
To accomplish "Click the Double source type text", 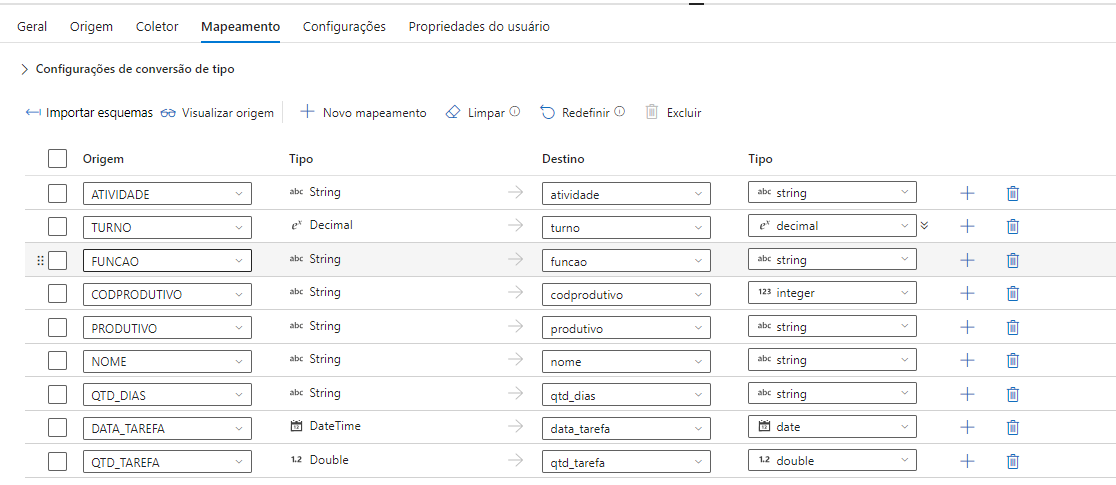I will [329, 459].
